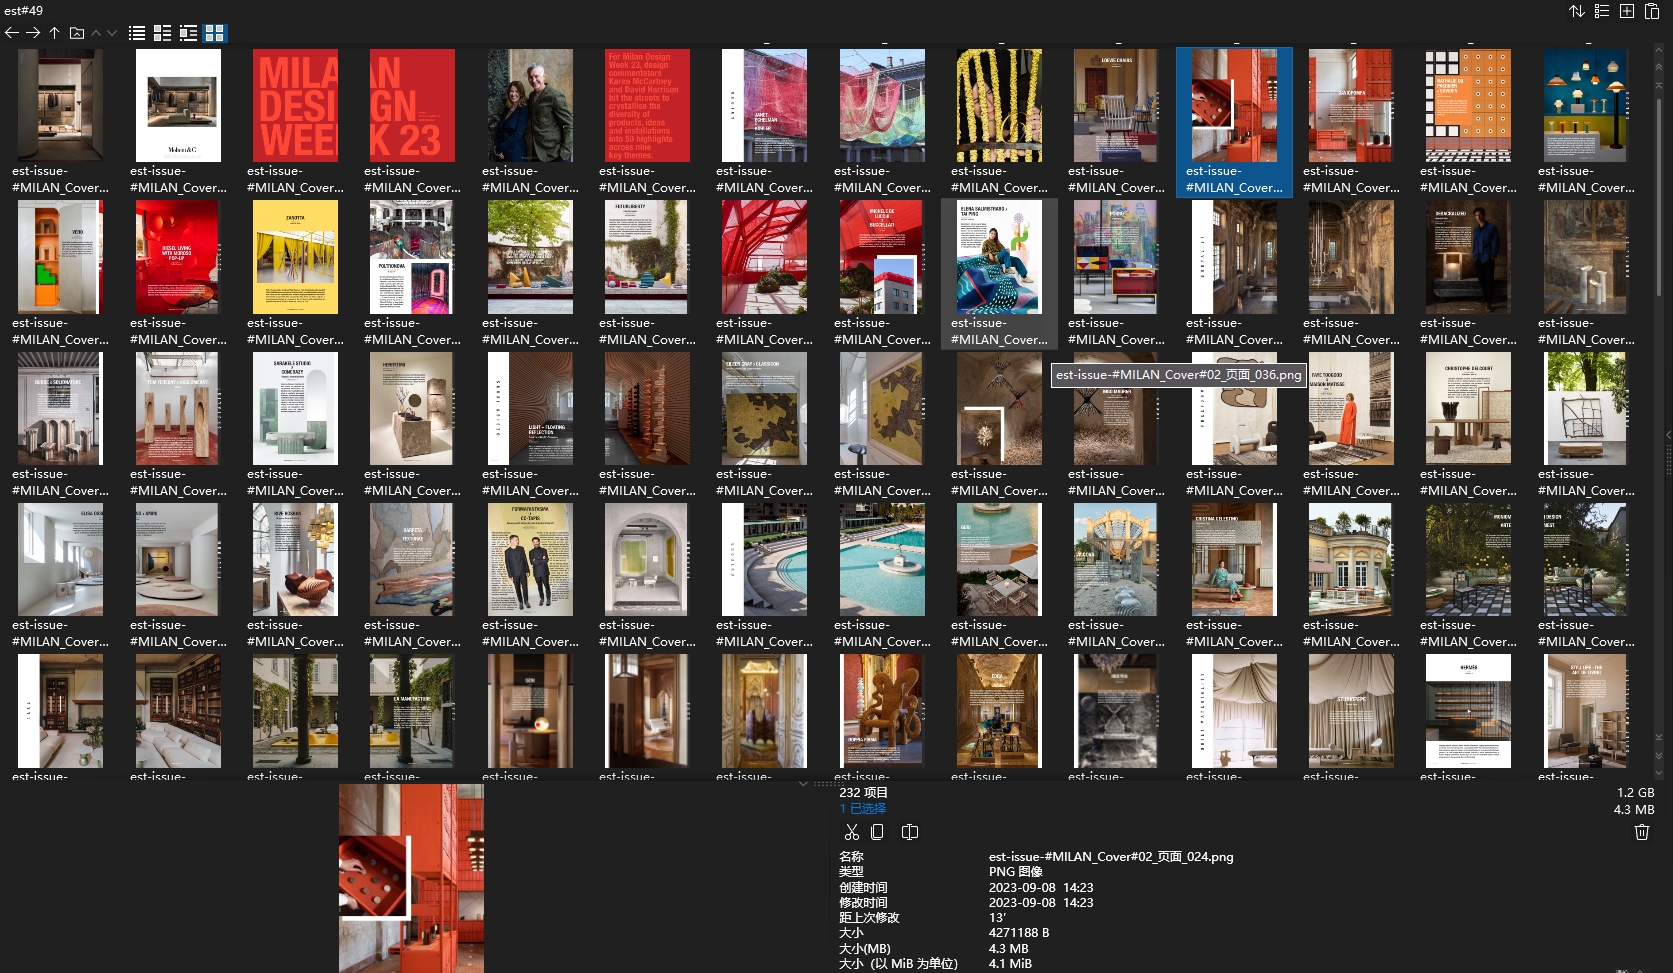This screenshot has height=973, width=1673.
Task: Cut the selected file with scissors icon
Action: 852,832
